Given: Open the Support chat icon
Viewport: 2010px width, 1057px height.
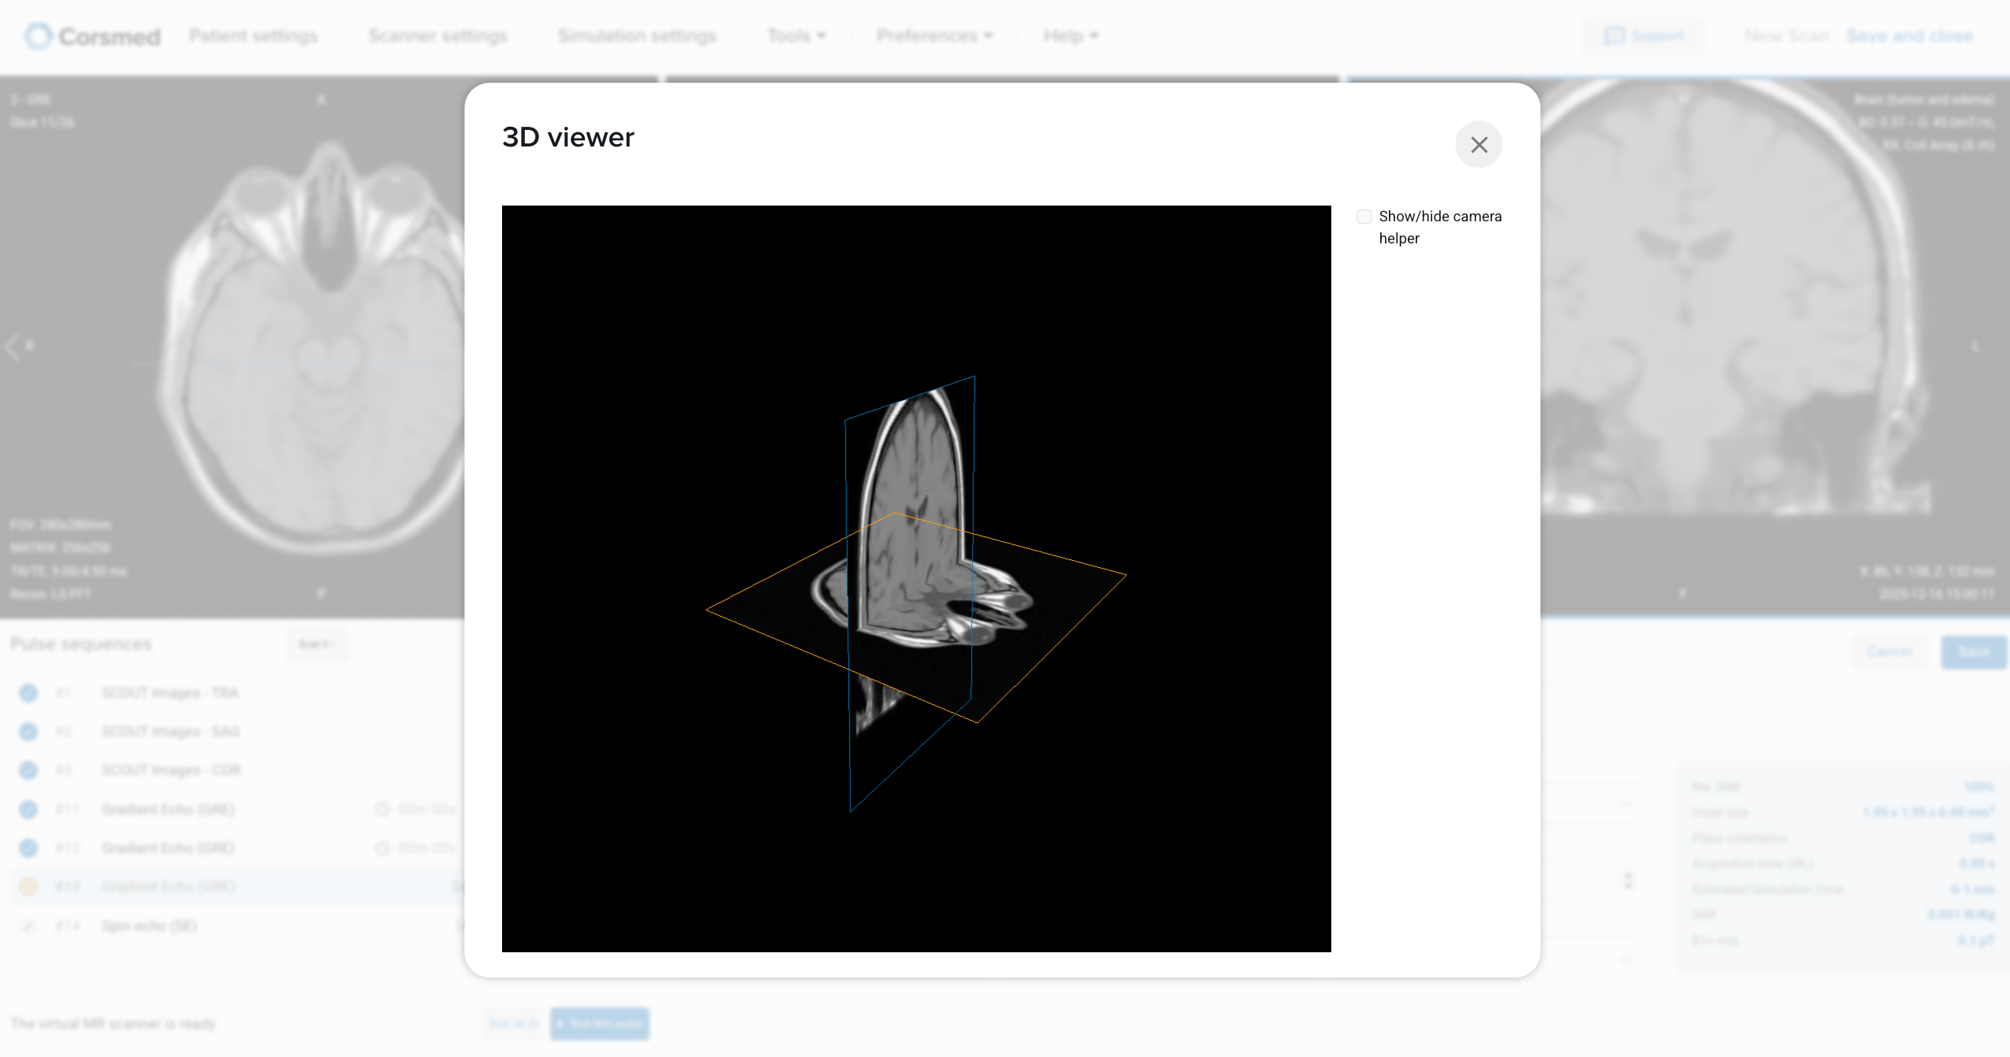Looking at the screenshot, I should coord(1612,35).
